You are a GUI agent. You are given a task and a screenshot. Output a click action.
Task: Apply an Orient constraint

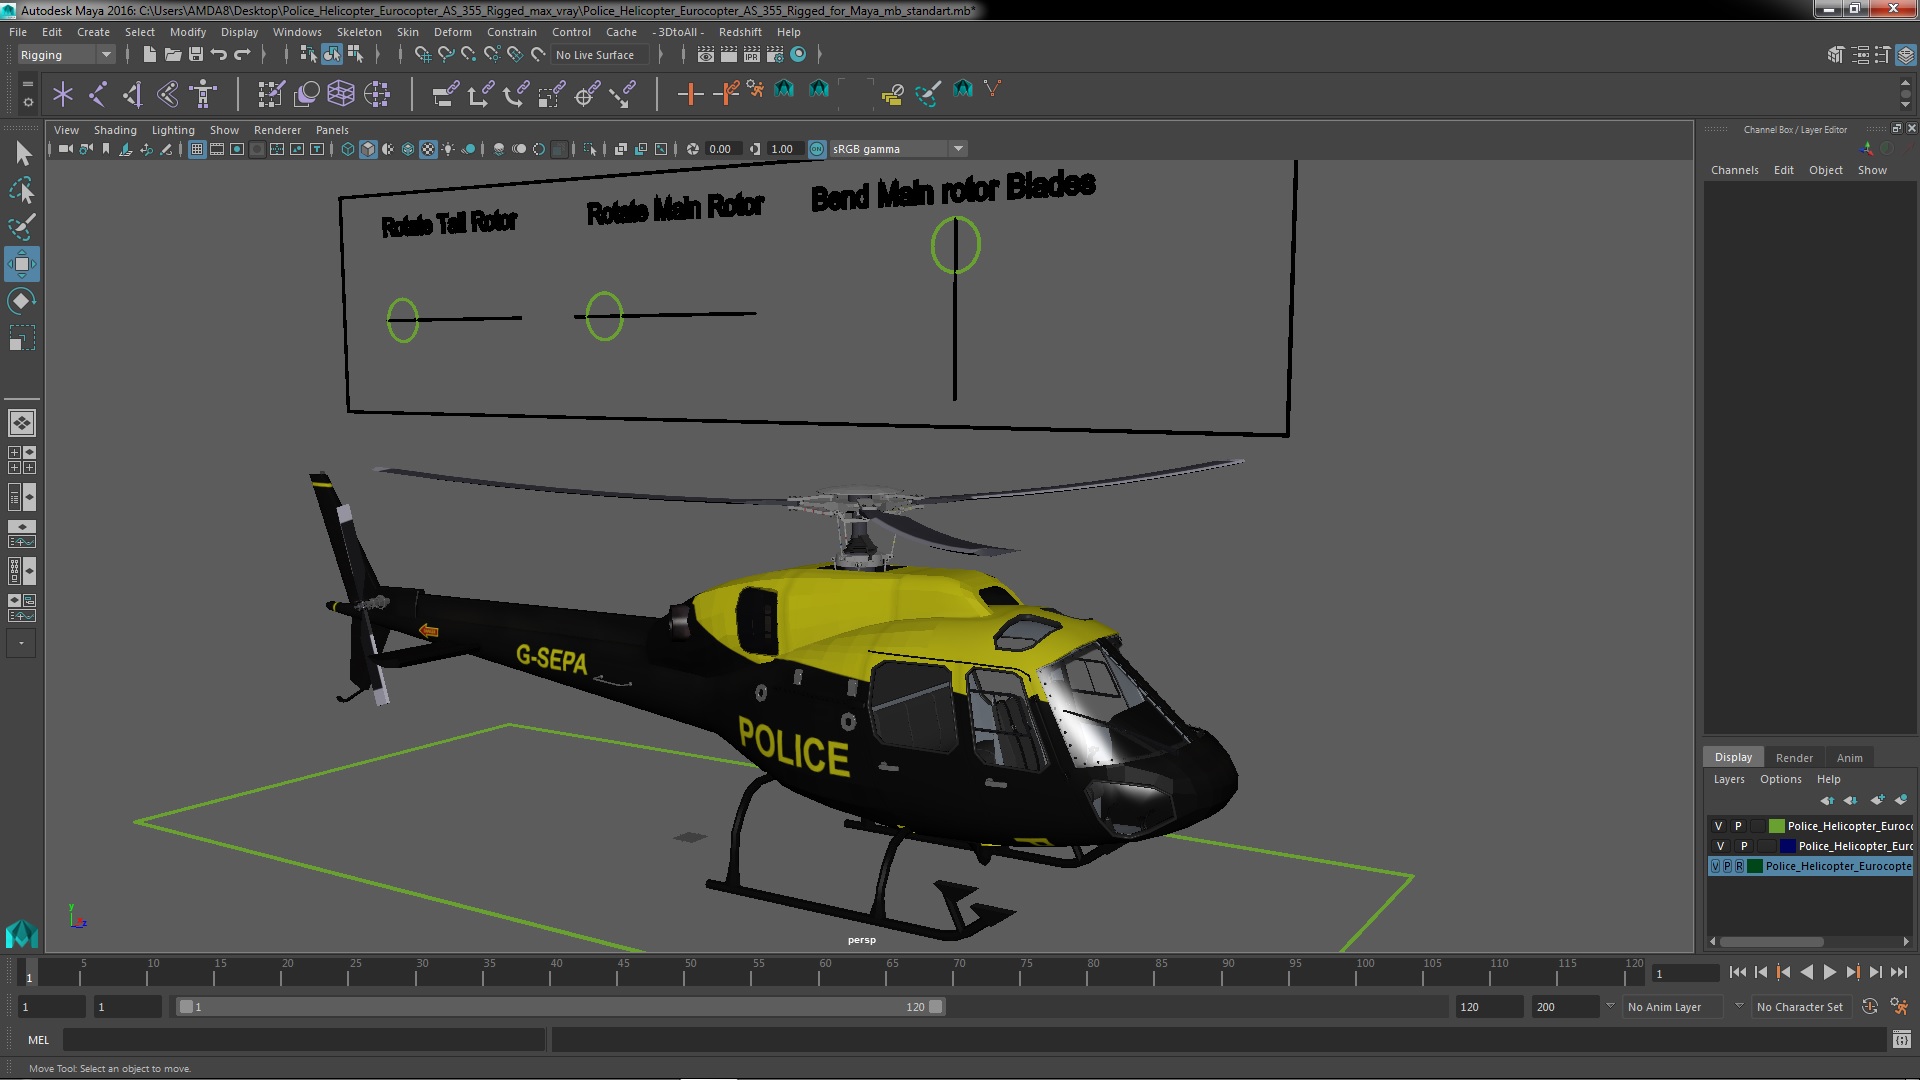click(x=516, y=94)
